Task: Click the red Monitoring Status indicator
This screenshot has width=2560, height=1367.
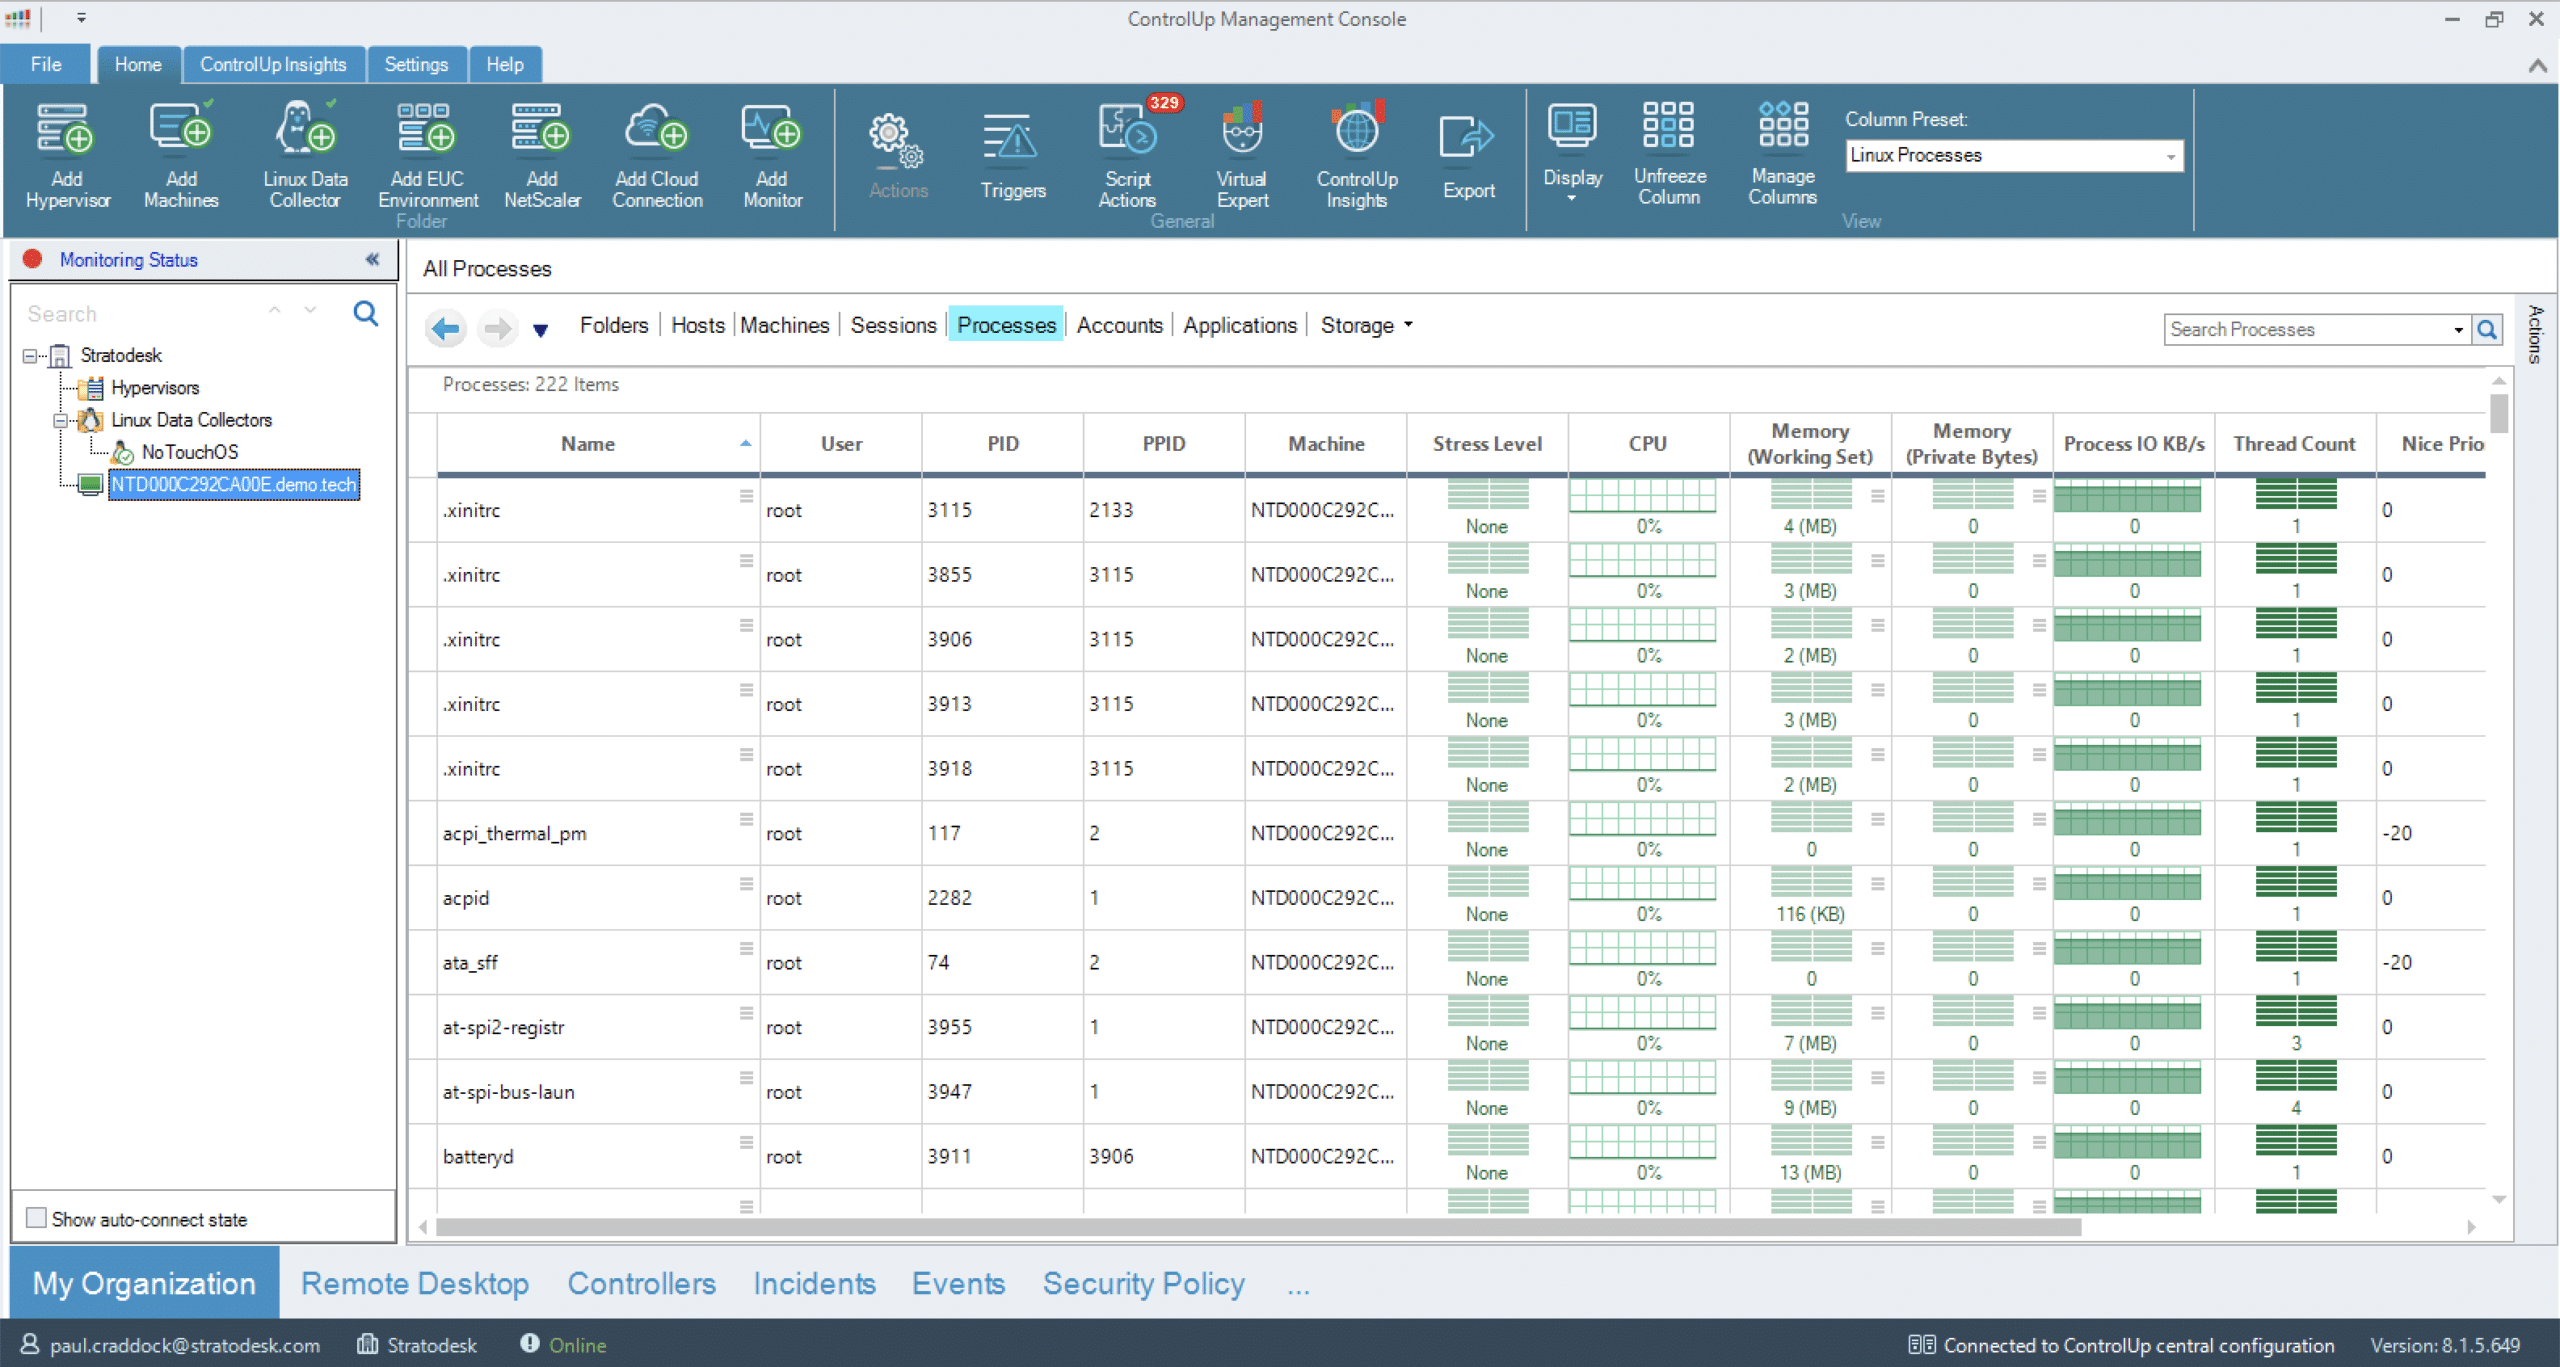Action: (x=32, y=259)
